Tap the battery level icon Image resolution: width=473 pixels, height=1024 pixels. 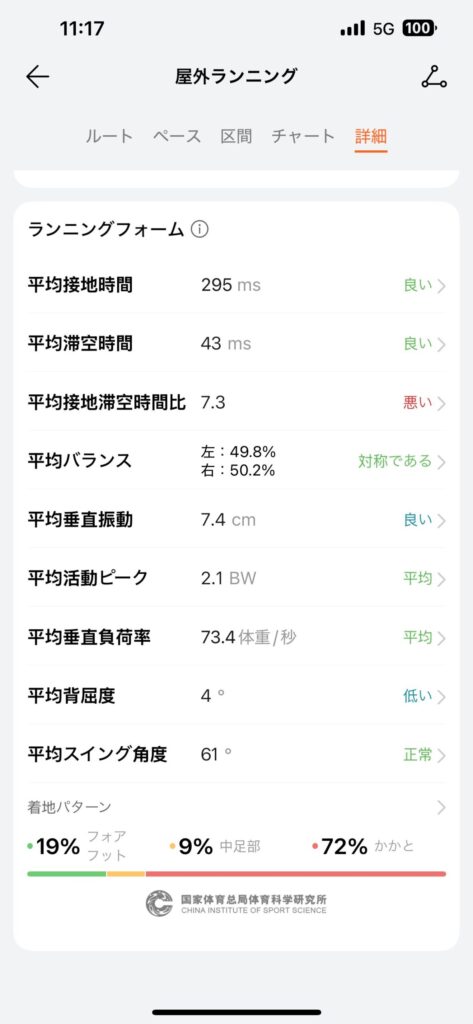(x=419, y=29)
